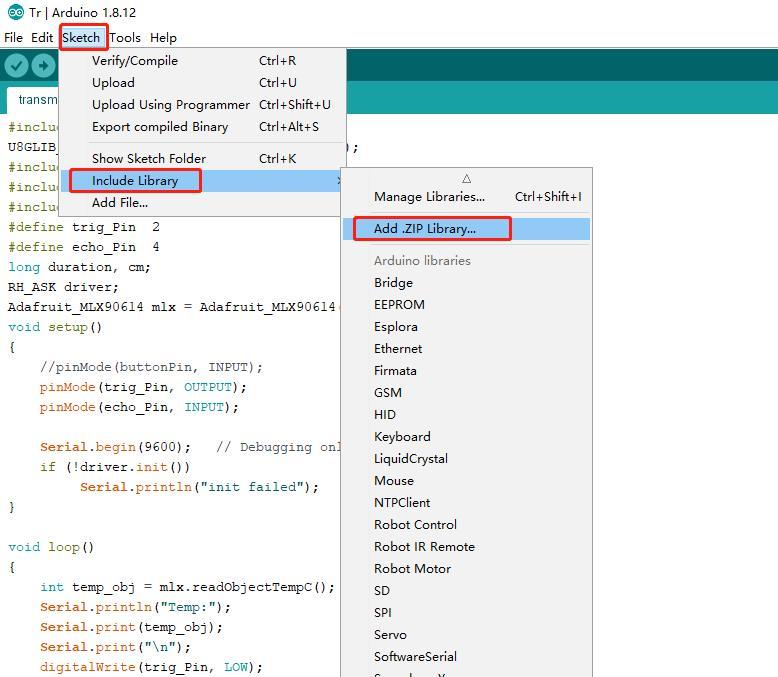Screen dimensions: 778x677
Task: Include the LiquidCrystal library
Action: [x=466, y=459]
